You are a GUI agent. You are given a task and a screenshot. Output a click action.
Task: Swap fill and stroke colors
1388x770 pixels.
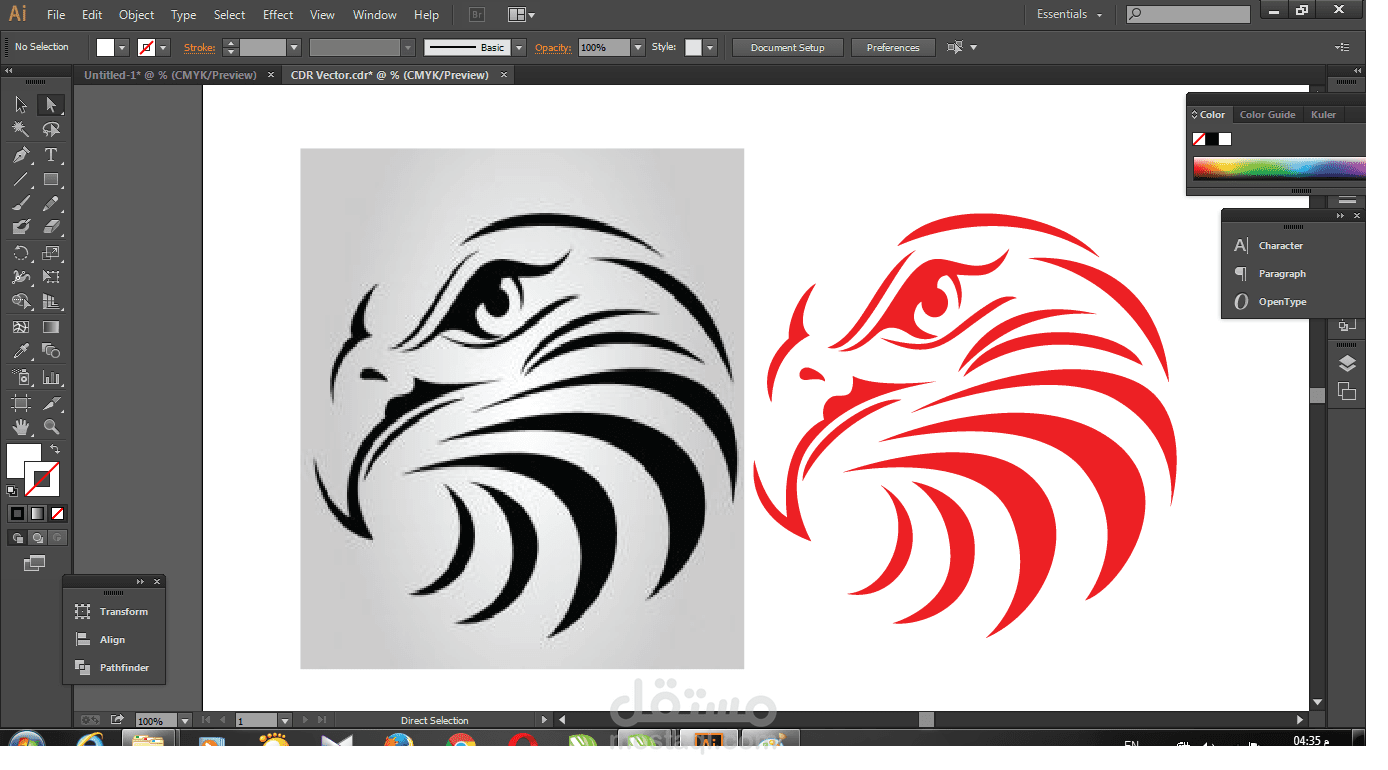(x=55, y=450)
